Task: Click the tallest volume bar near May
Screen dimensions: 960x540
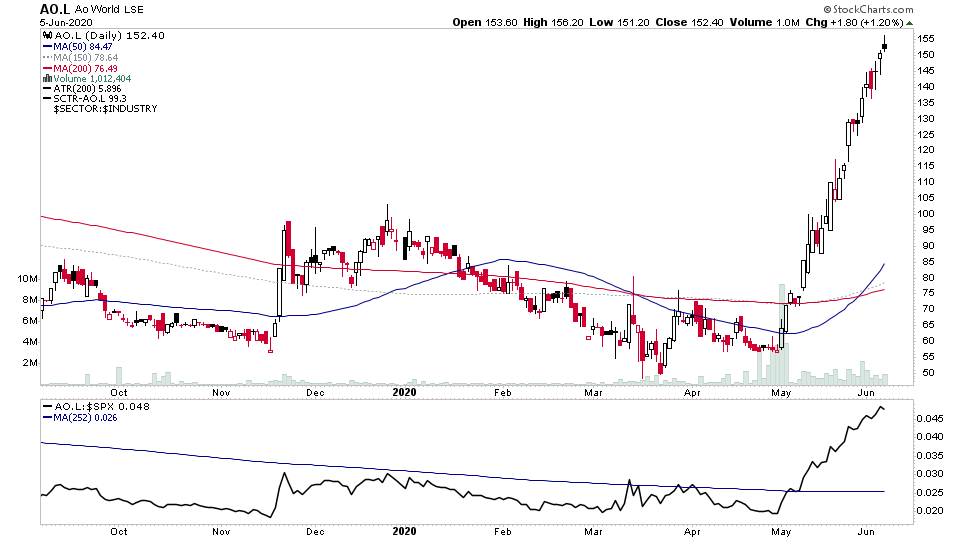Action: click(x=781, y=335)
